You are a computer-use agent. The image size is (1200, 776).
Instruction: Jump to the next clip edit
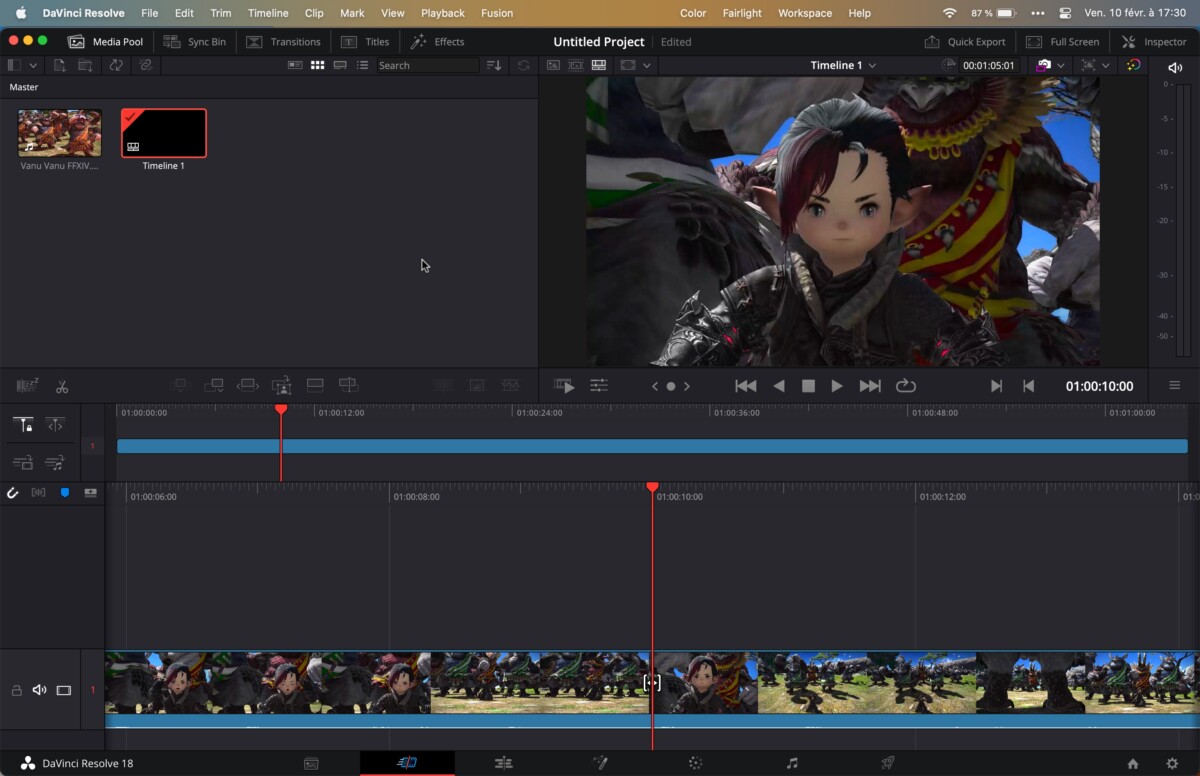[870, 386]
